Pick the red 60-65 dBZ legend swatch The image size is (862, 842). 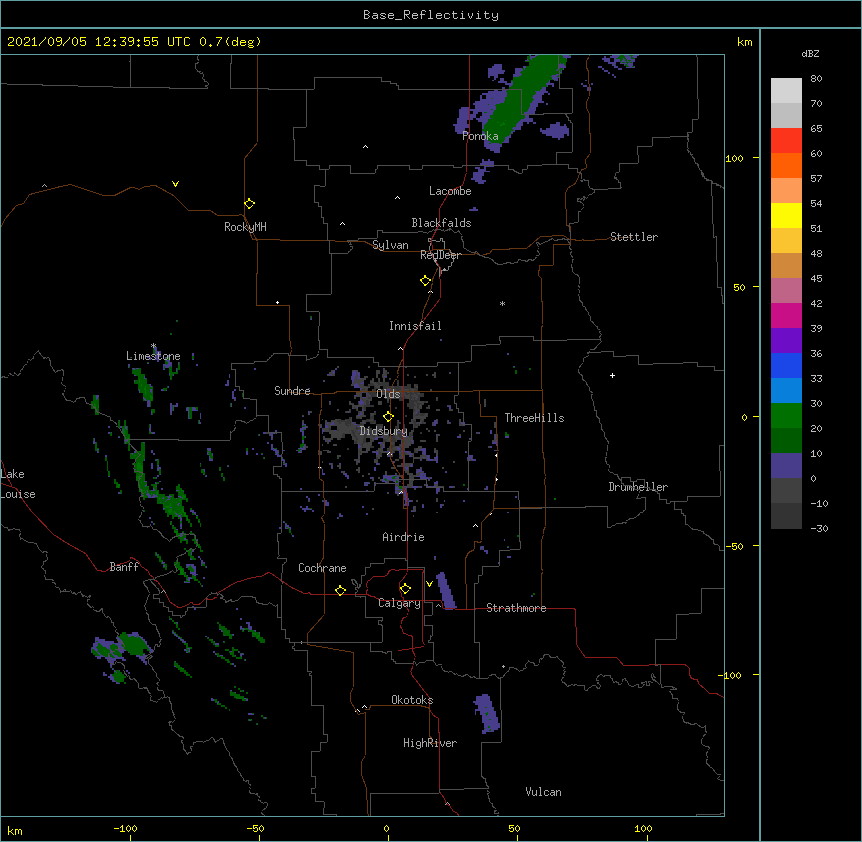786,140
